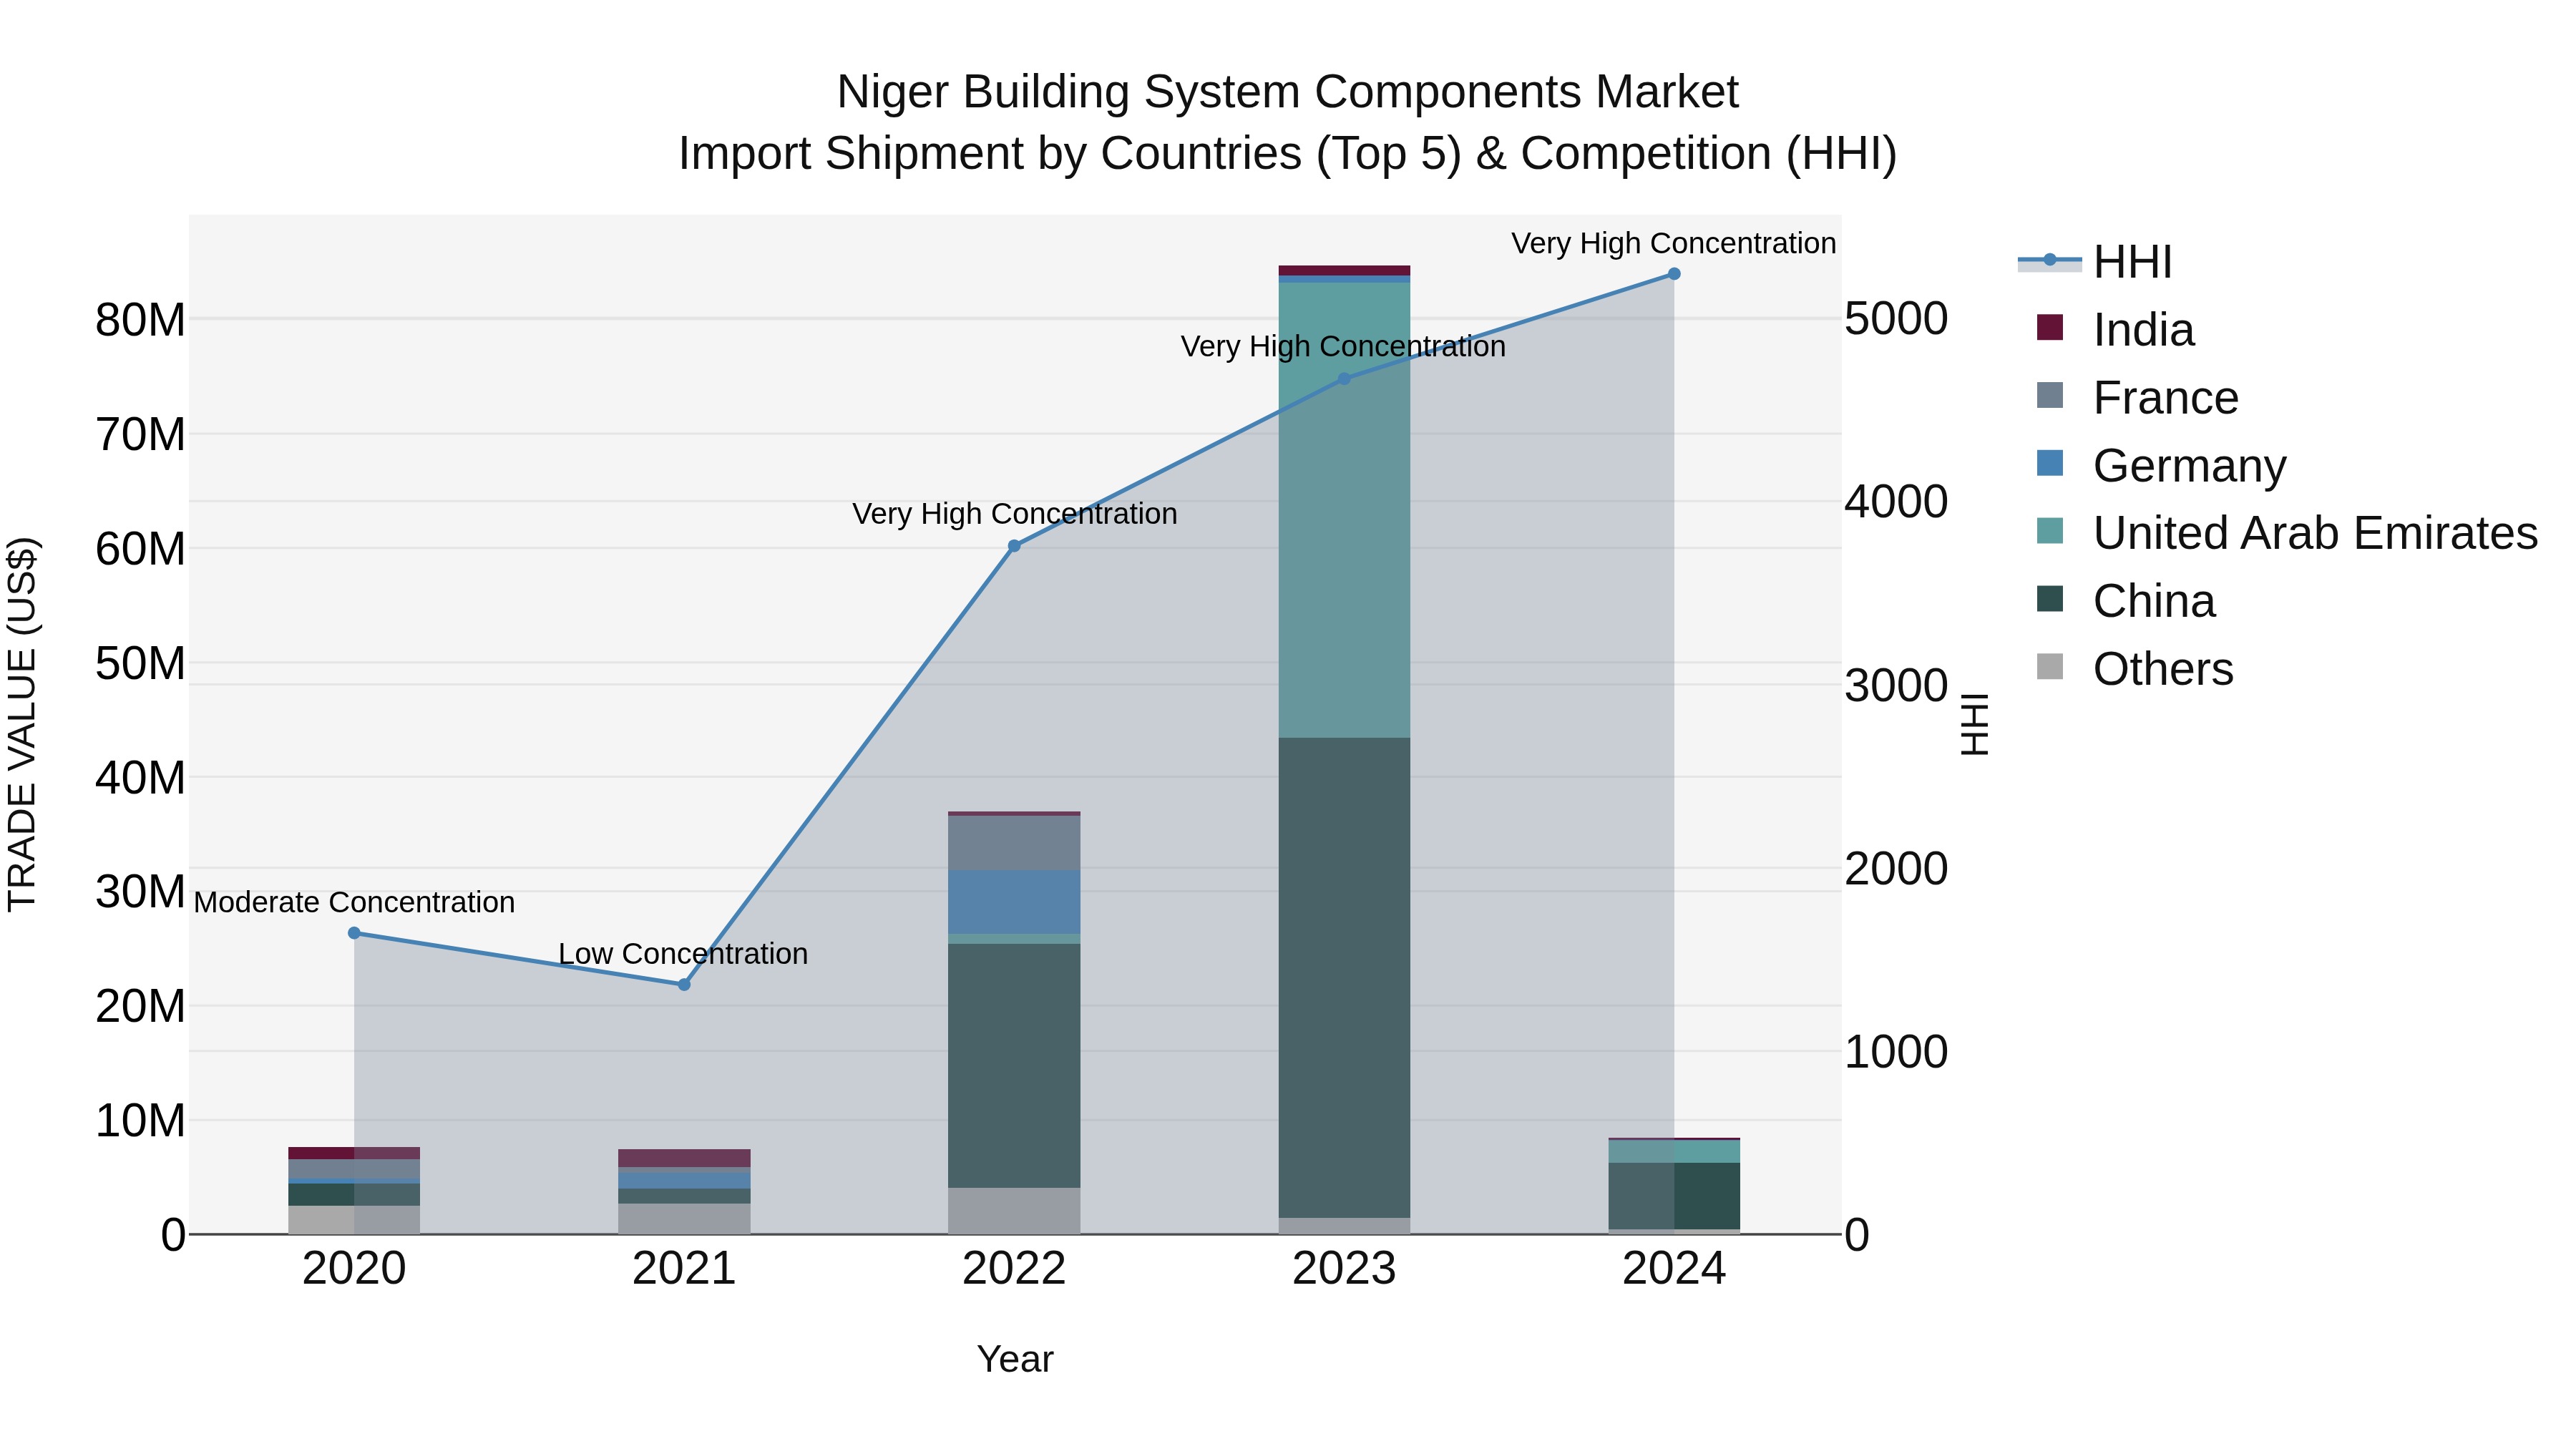
Task: Toggle United Arab Emirates legend item
Action: coord(2287,533)
